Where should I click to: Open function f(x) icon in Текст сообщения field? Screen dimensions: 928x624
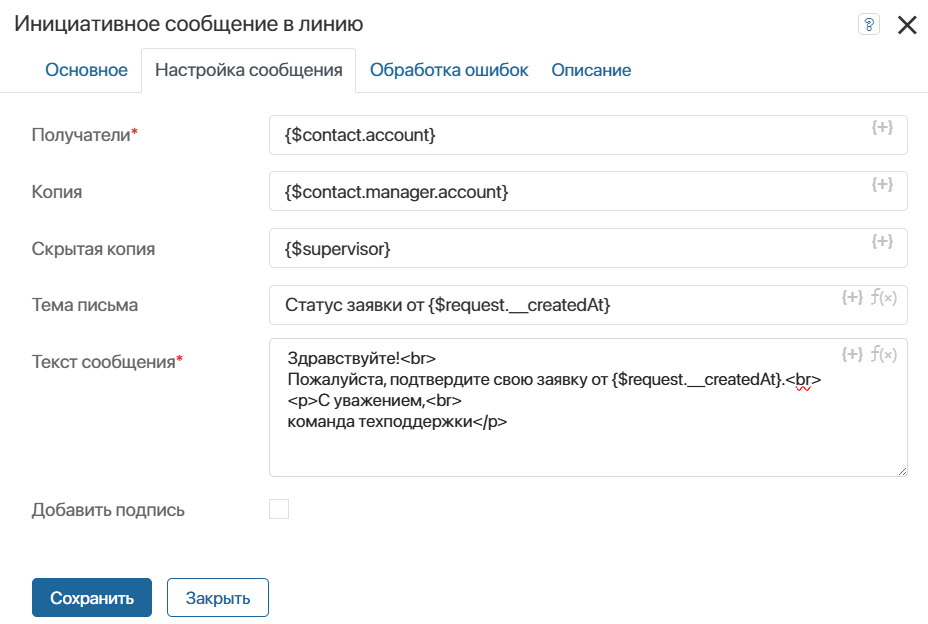pyautogui.click(x=884, y=354)
